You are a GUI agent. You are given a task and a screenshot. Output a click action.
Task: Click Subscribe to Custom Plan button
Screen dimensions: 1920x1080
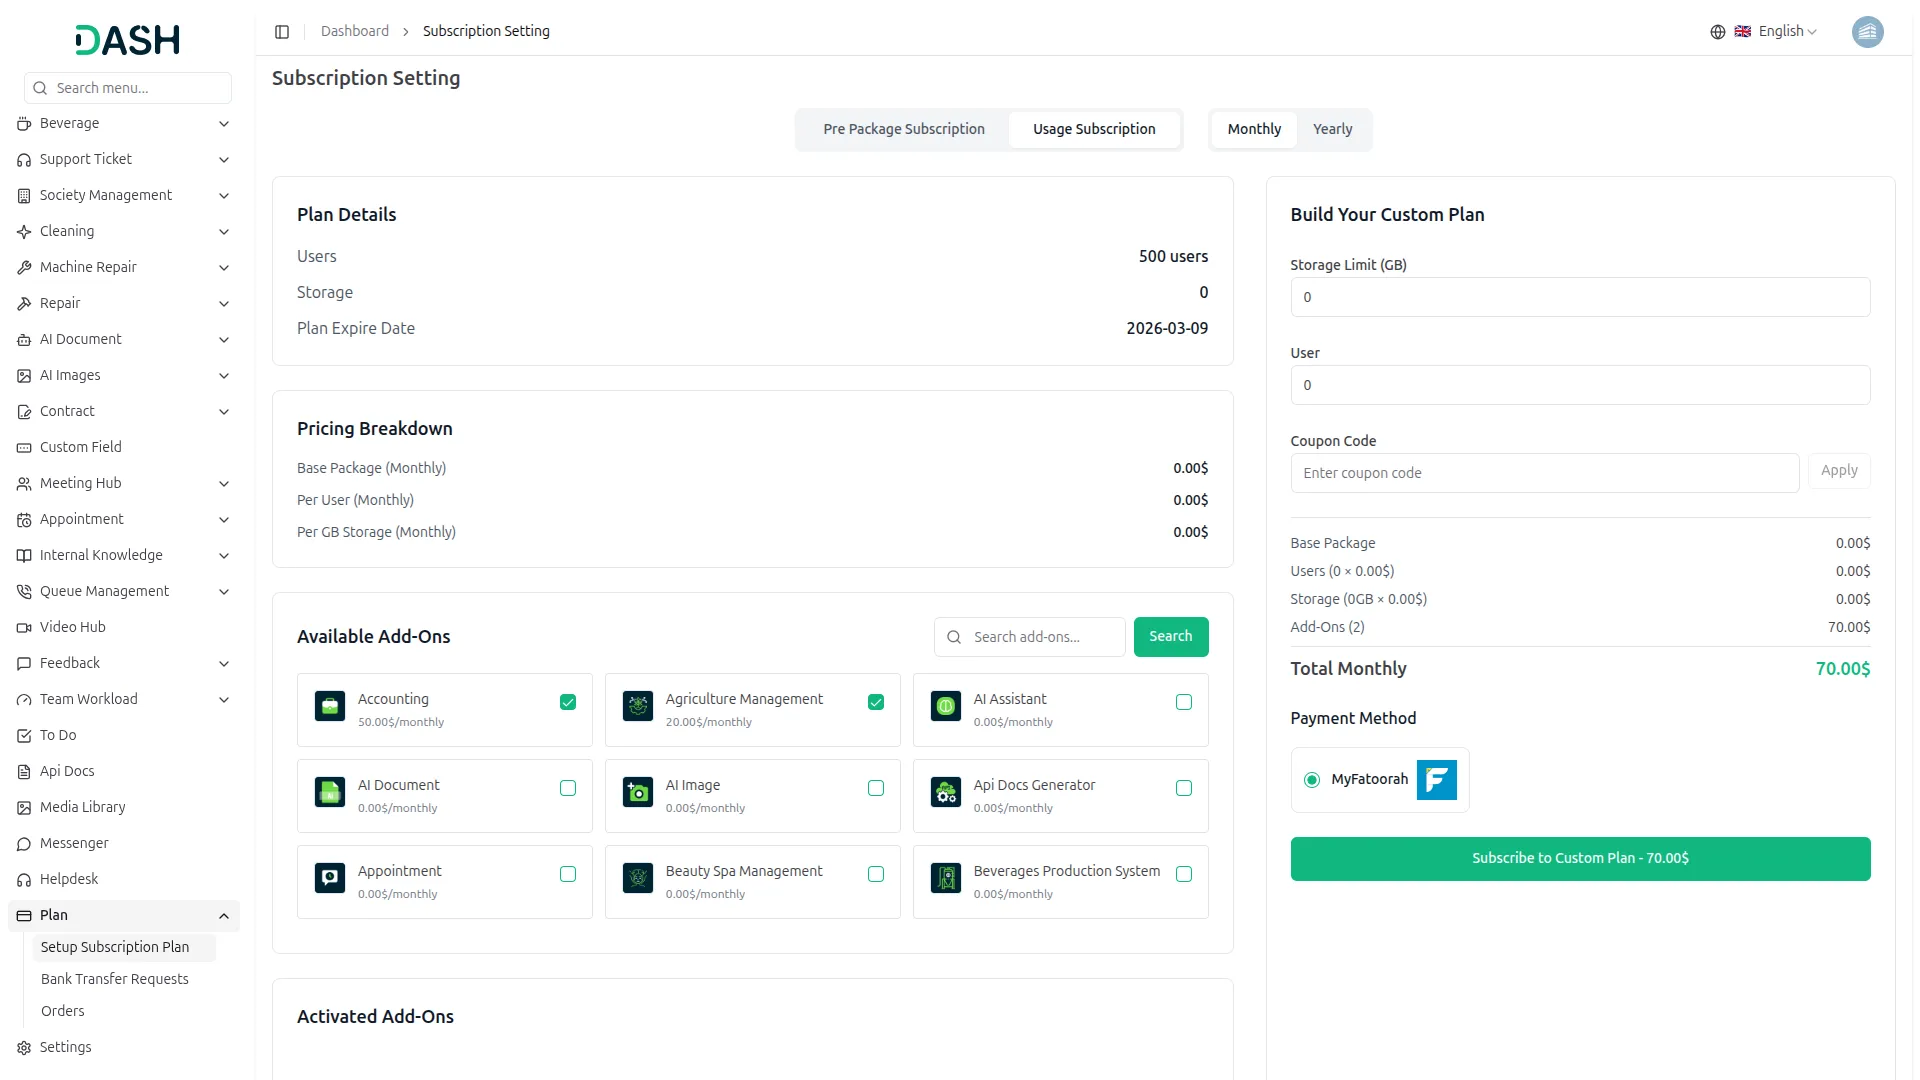click(1580, 859)
